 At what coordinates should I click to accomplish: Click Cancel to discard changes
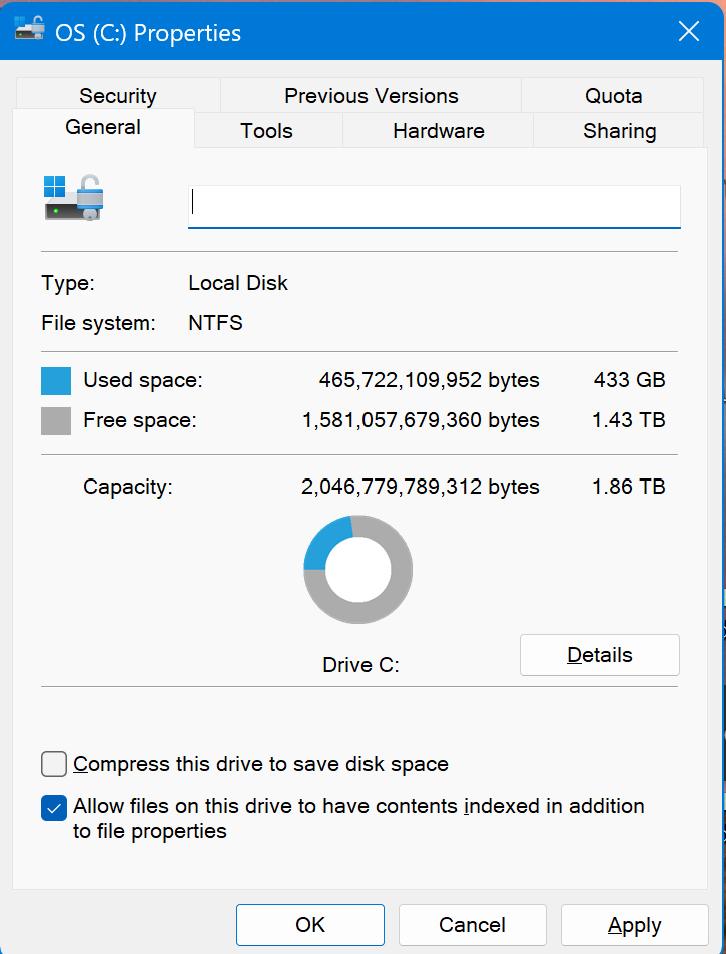pos(472,925)
